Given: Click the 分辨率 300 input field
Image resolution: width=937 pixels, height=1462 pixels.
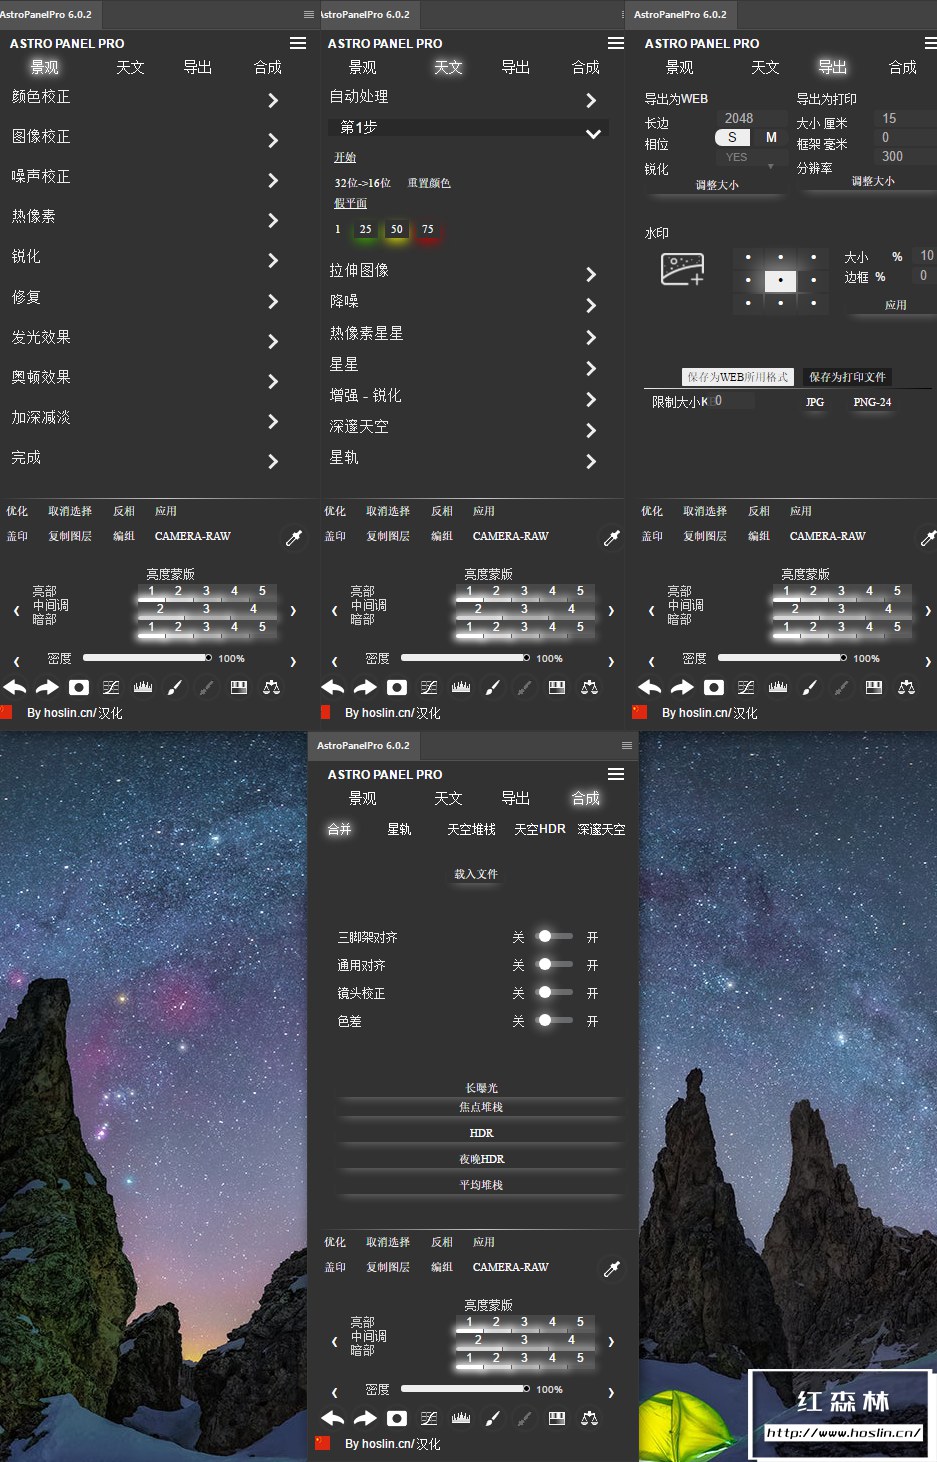Looking at the screenshot, I should [x=907, y=157].
